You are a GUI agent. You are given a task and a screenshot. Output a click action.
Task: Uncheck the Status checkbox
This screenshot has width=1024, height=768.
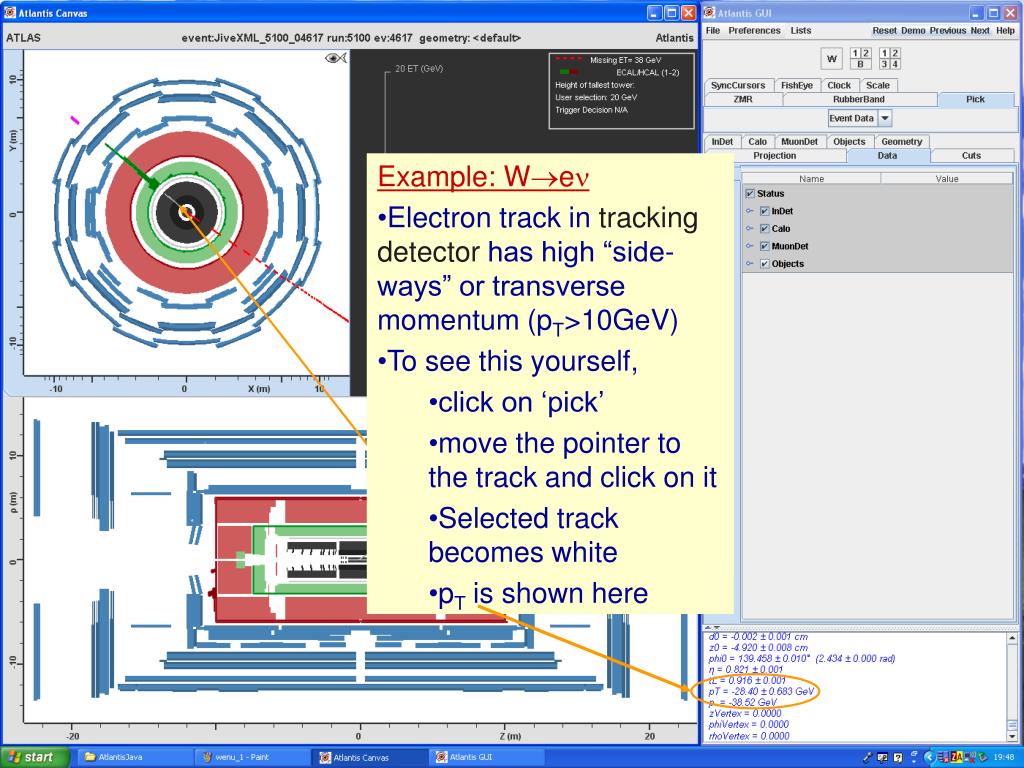tap(750, 194)
